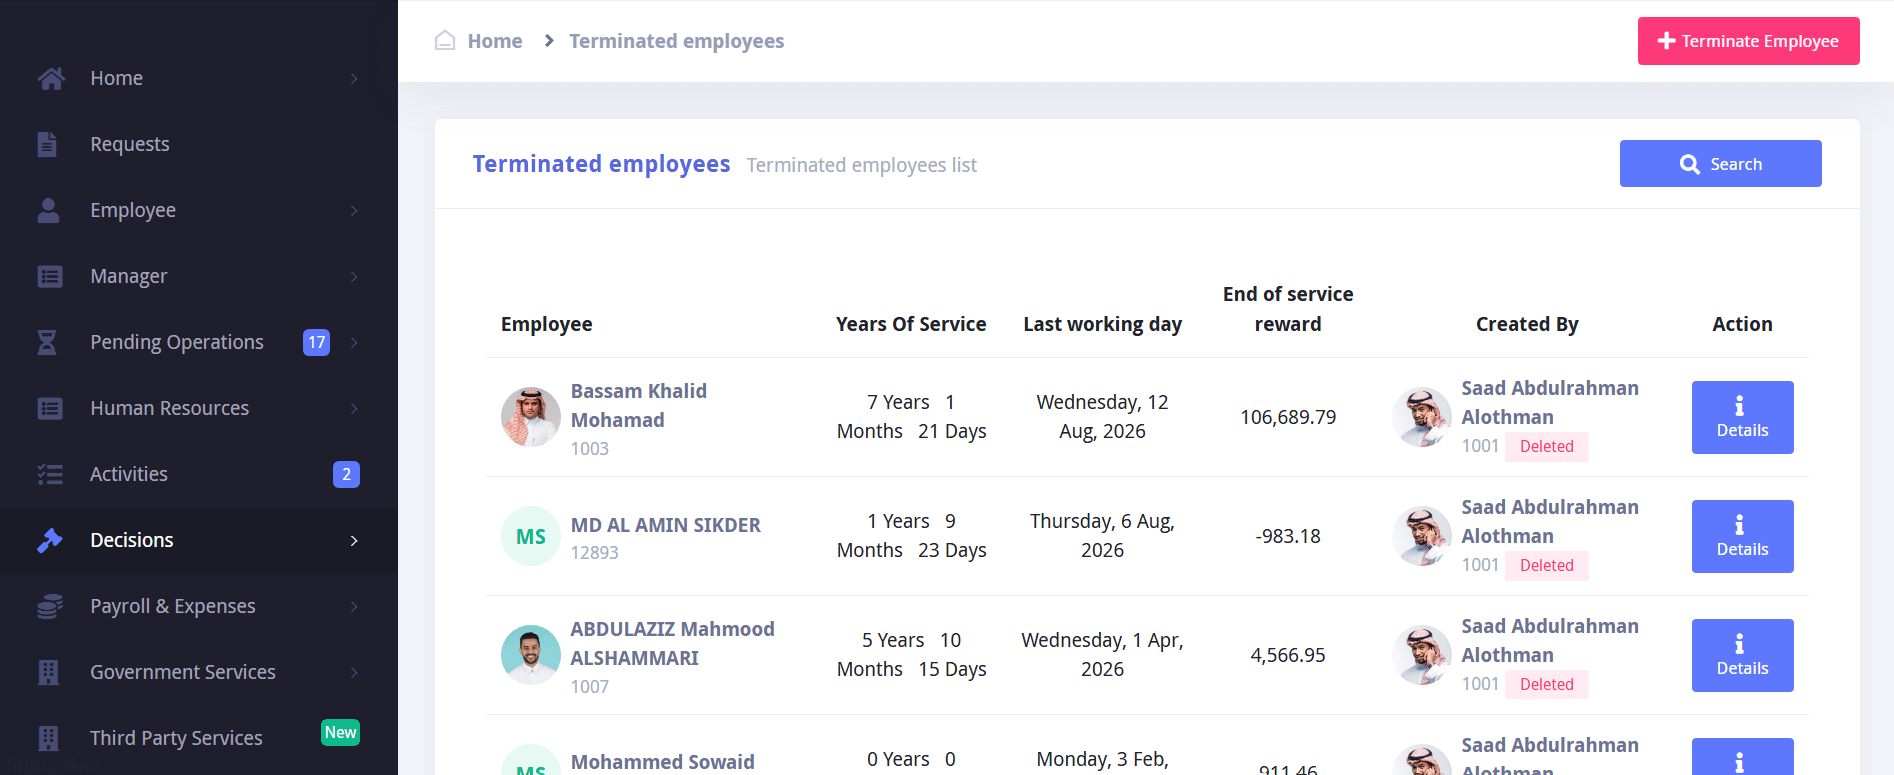Click the reward value 4,566.95
Screen dimensions: 1894x775
point(1288,655)
